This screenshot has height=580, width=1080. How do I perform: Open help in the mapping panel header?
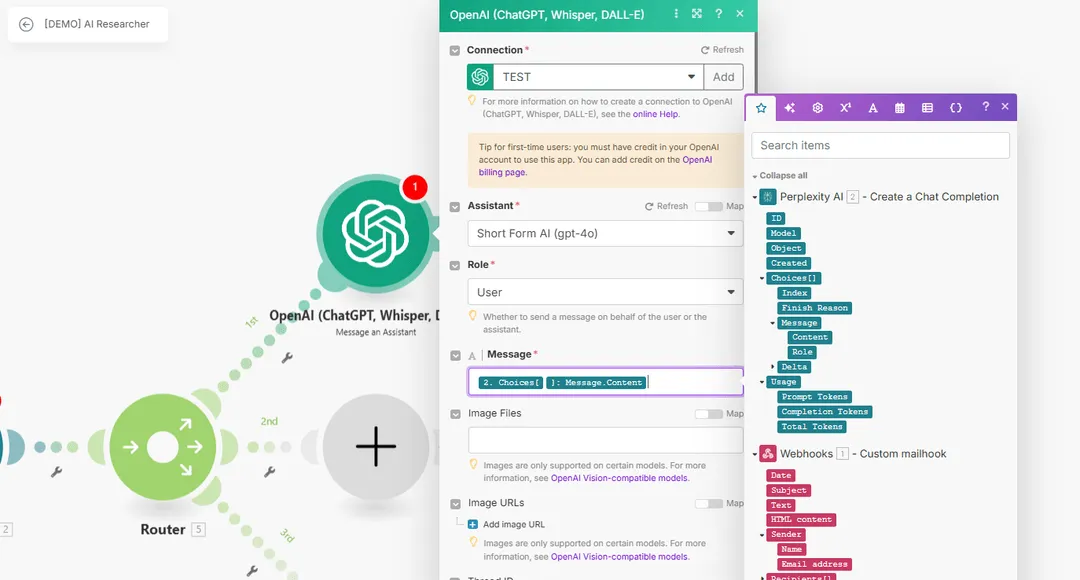[986, 107]
